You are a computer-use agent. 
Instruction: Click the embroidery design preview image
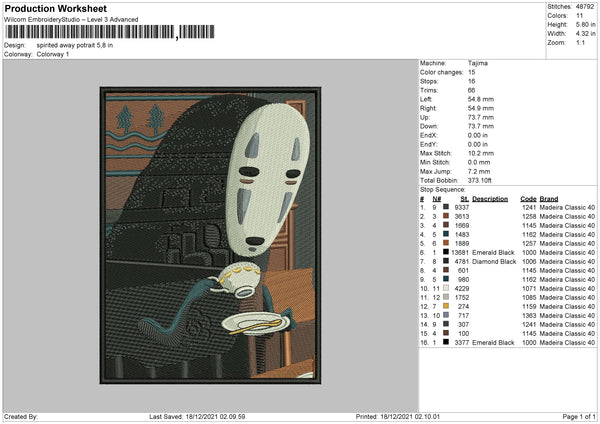(210, 235)
